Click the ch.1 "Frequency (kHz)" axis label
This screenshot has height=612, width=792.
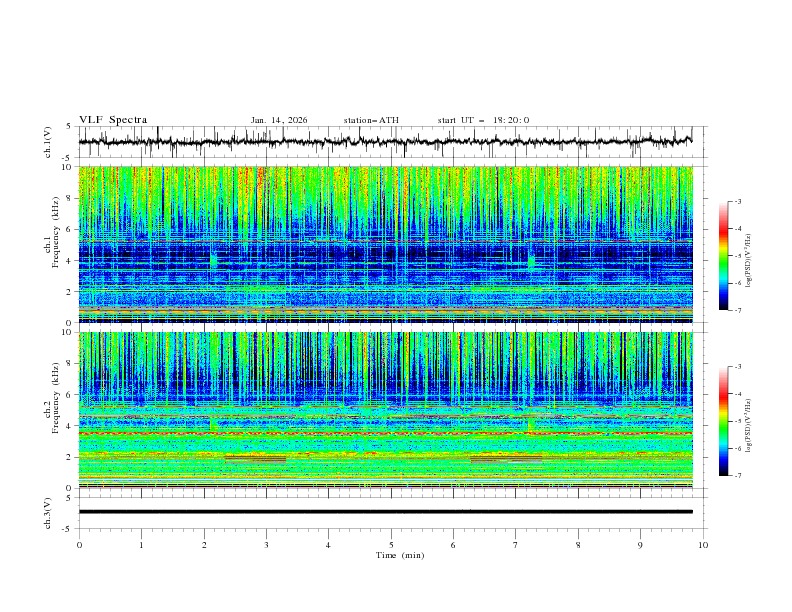[x=55, y=232]
